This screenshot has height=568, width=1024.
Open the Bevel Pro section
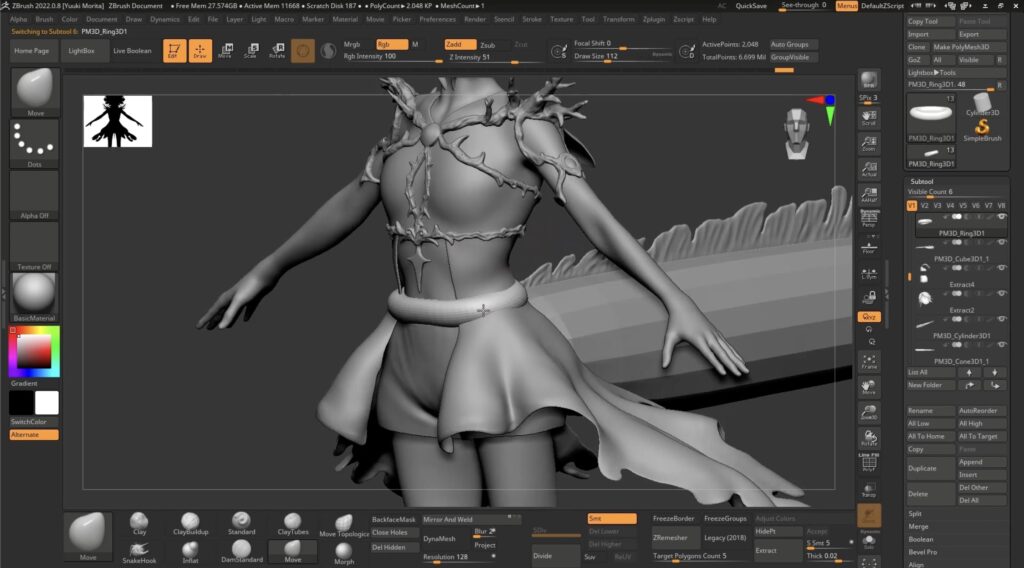pos(923,552)
